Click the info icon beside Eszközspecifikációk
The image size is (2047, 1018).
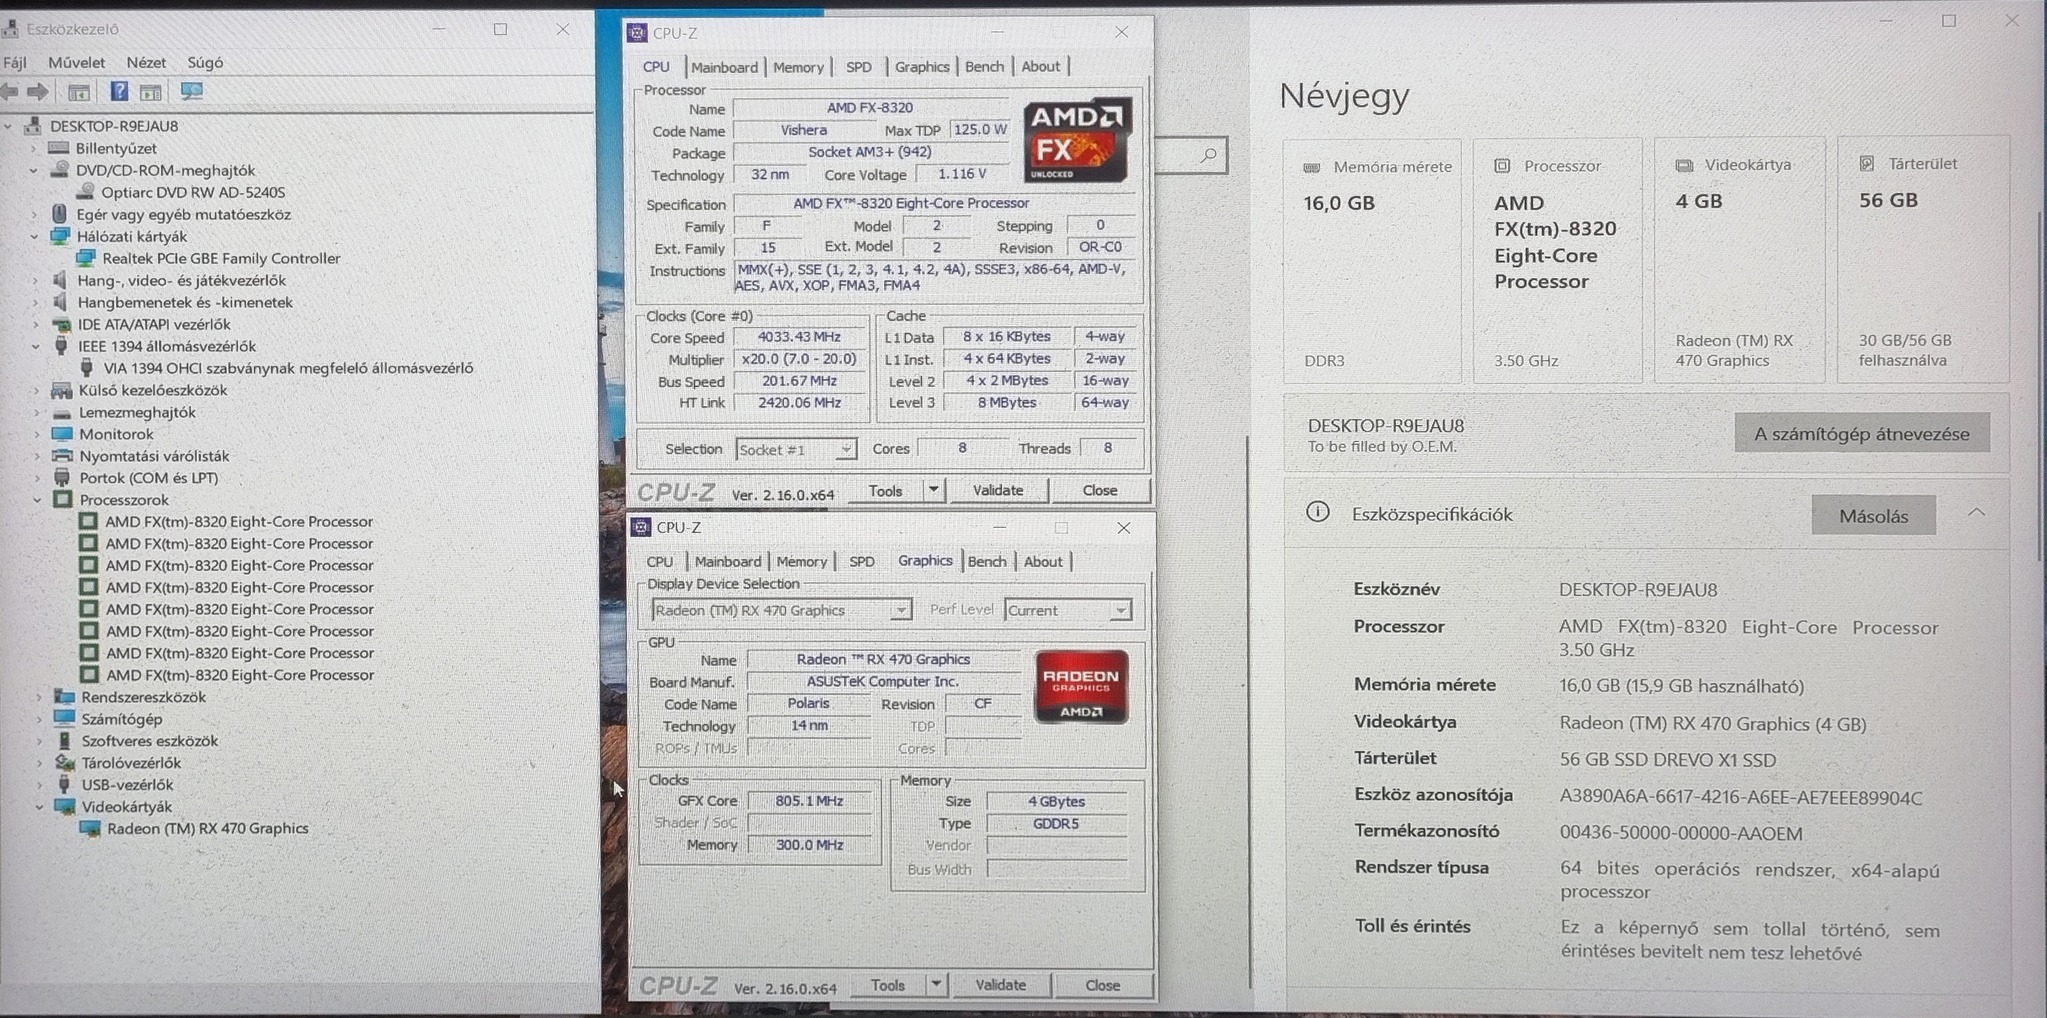1317,513
